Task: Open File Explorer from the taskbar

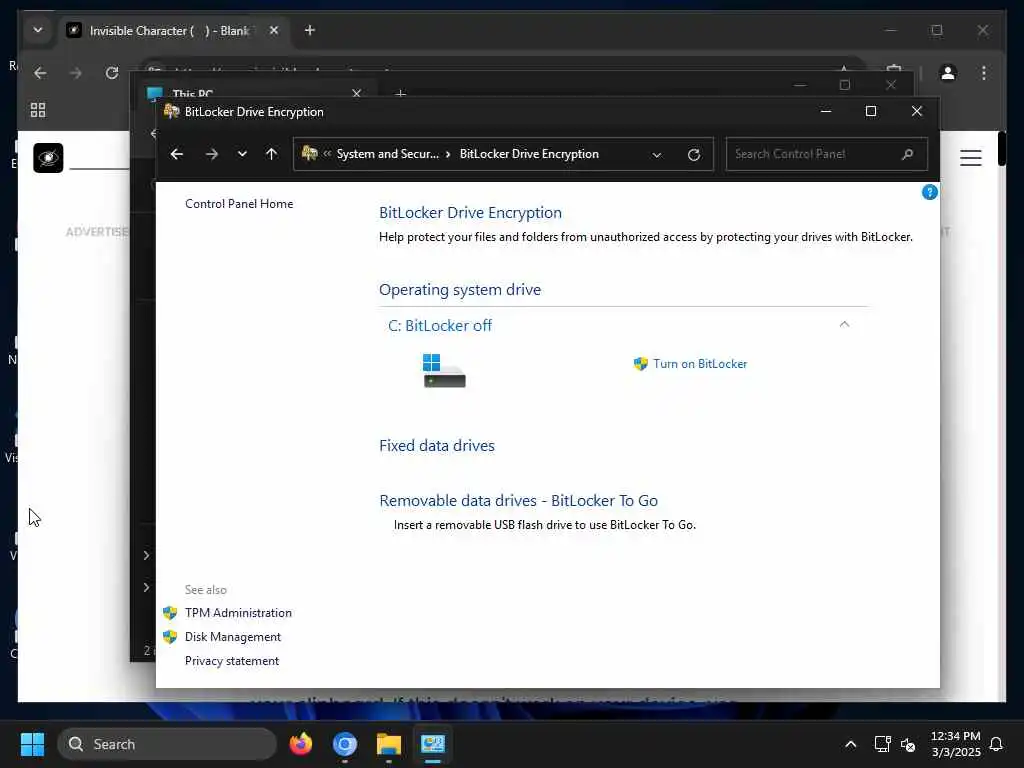Action: point(389,744)
